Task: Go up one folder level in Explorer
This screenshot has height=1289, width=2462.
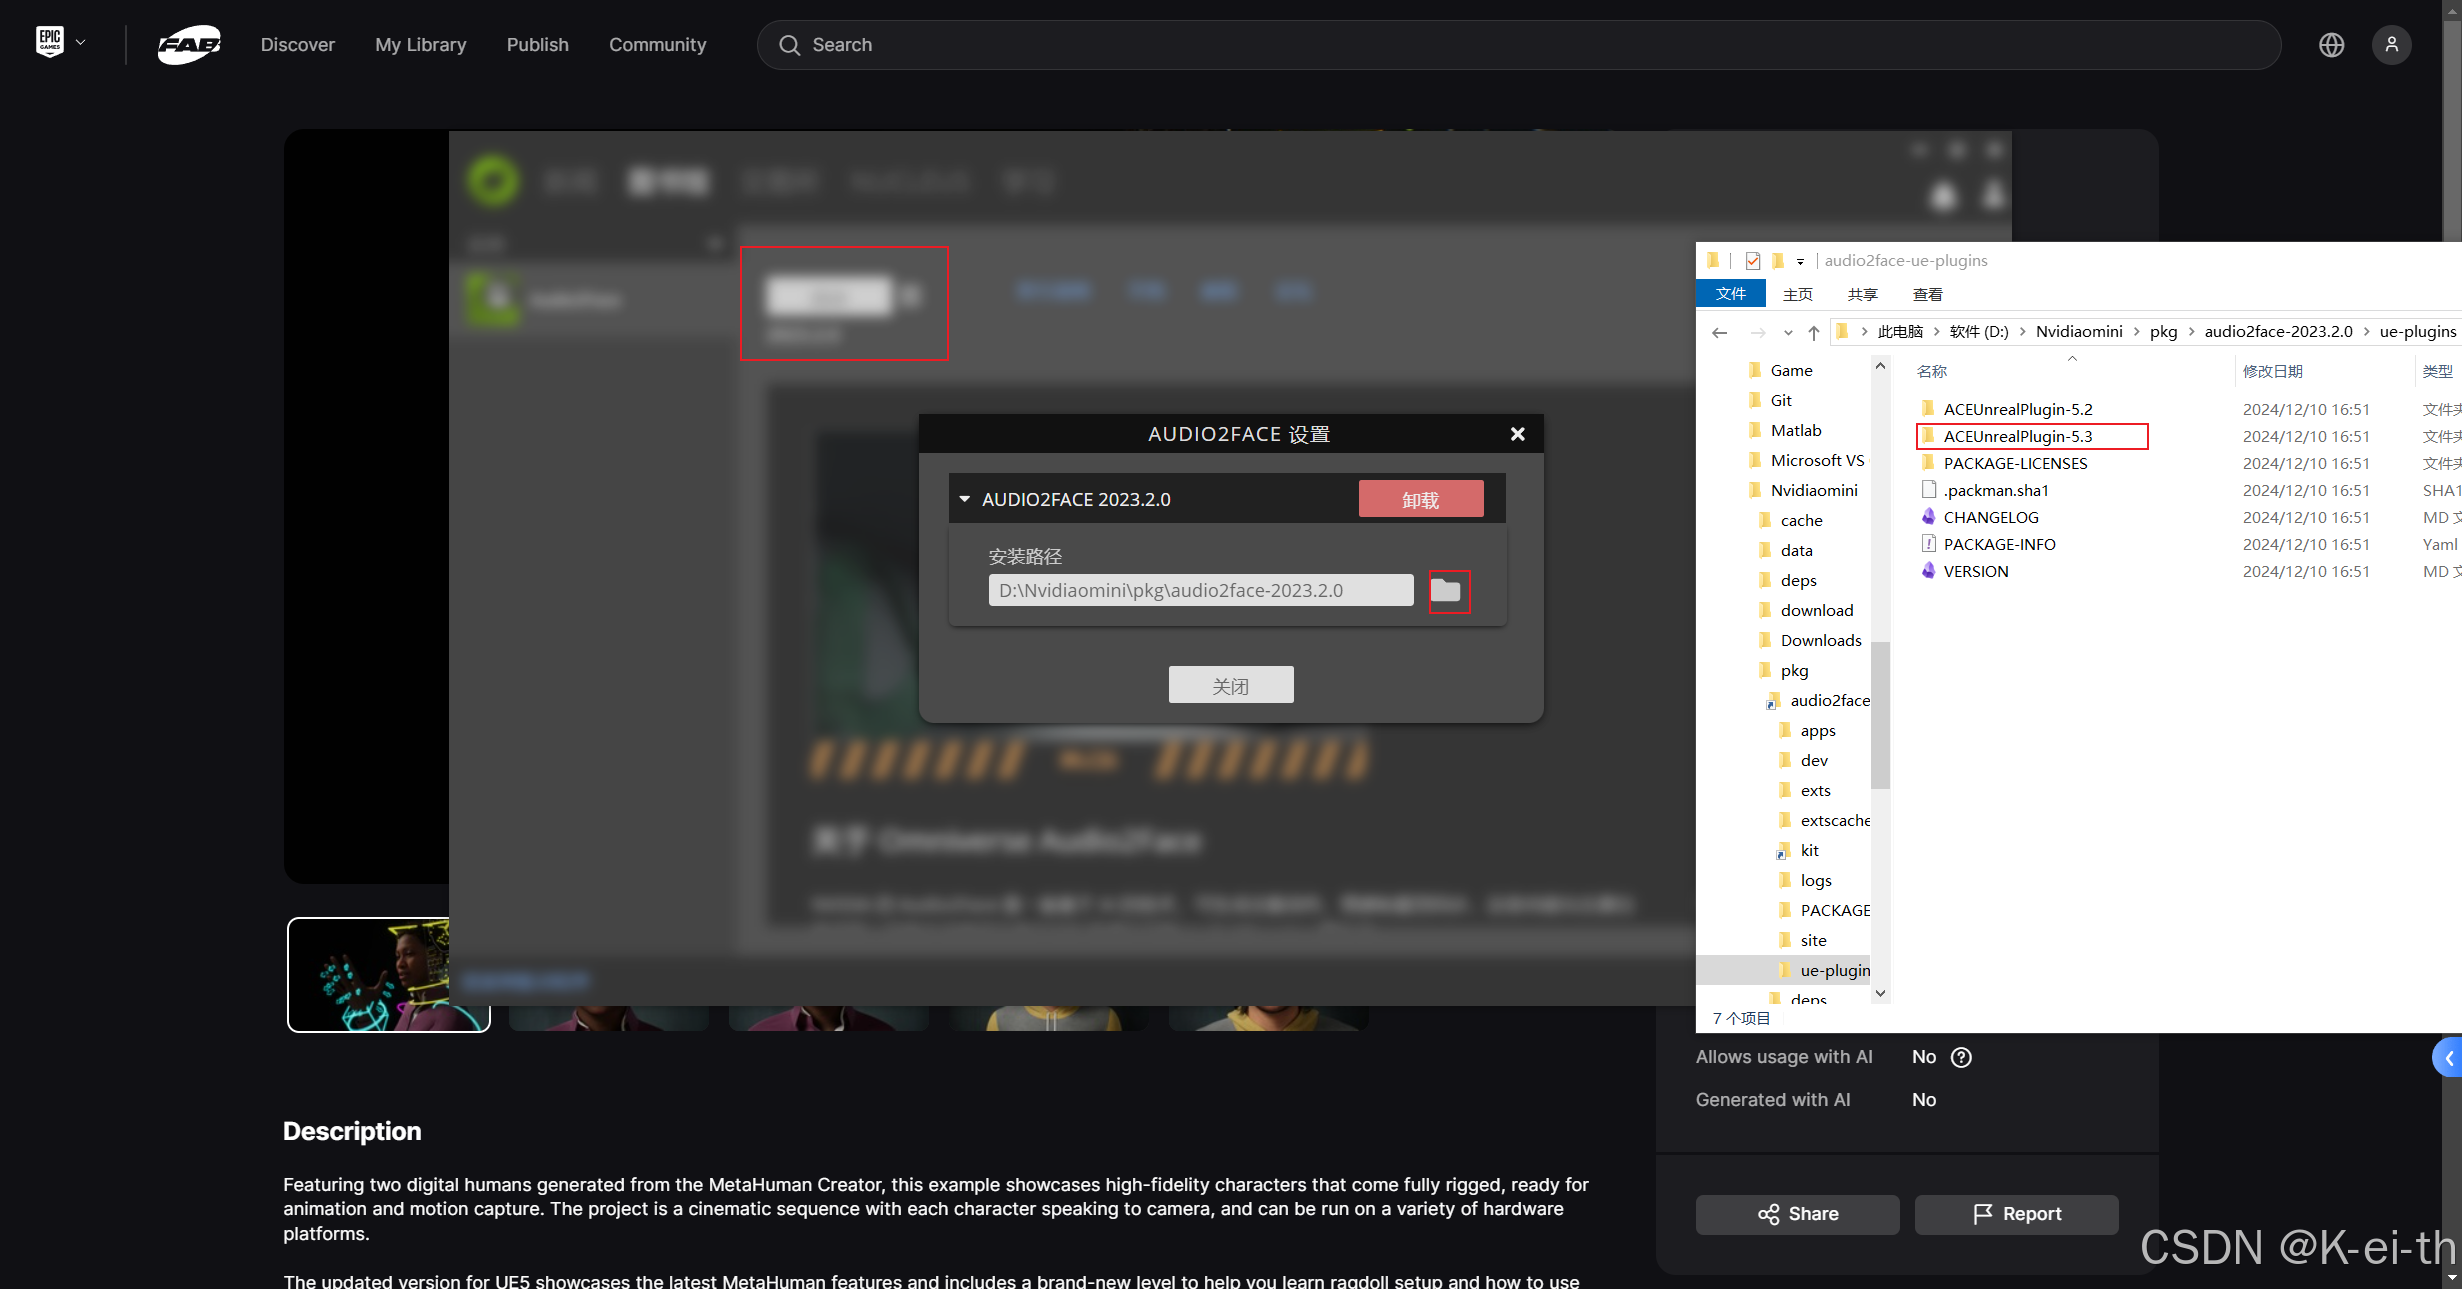Action: (1814, 332)
